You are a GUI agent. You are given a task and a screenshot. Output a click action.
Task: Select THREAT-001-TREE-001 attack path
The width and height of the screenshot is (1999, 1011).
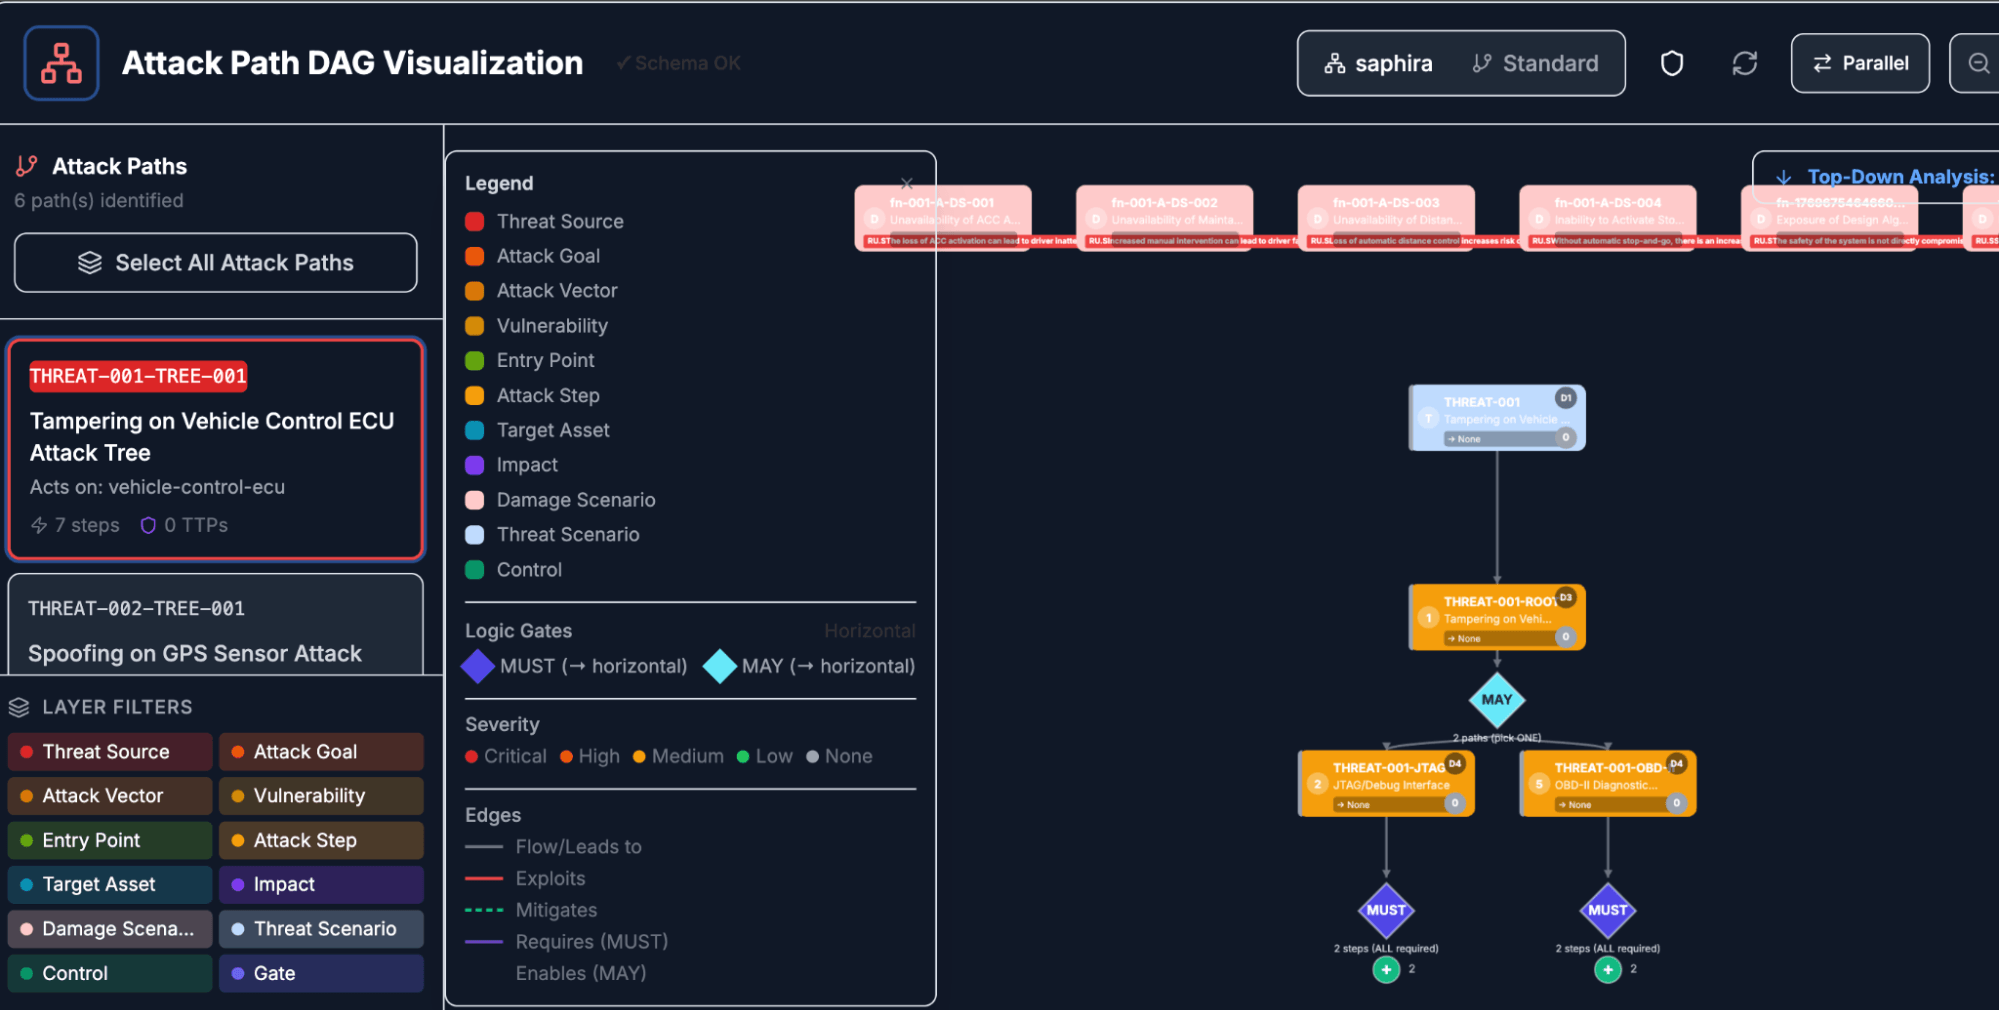(215, 449)
